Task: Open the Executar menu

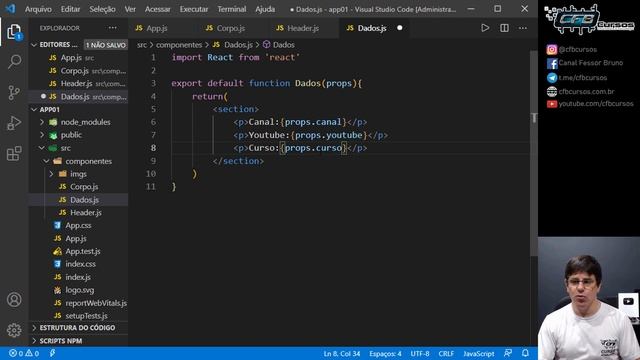Action: click(194, 9)
